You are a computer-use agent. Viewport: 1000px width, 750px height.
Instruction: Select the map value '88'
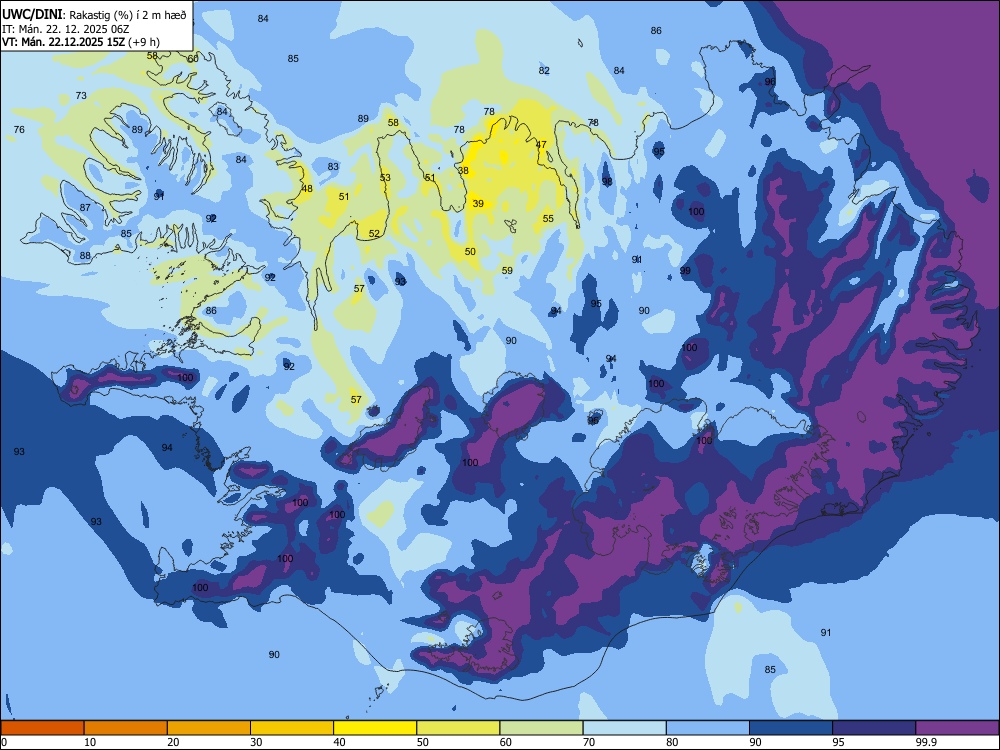click(x=85, y=256)
